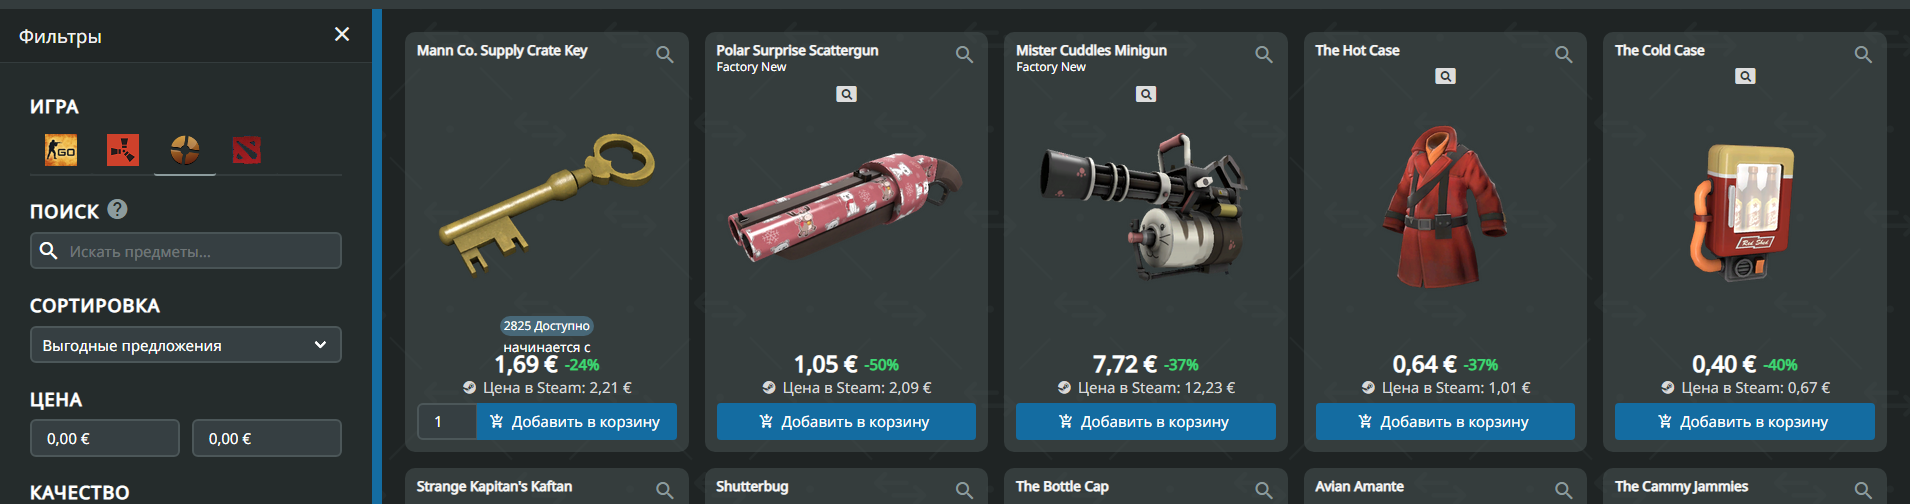
Task: Focus the Искать предметы search field
Action: tap(186, 251)
